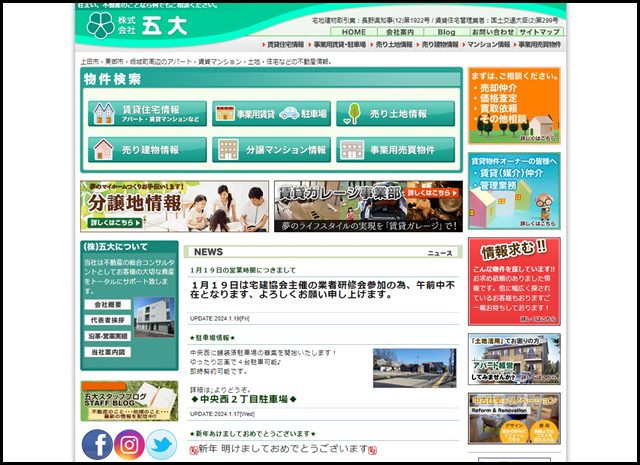Click the 五大 flower logo
Screen dimensions: 640x465
click(x=100, y=25)
